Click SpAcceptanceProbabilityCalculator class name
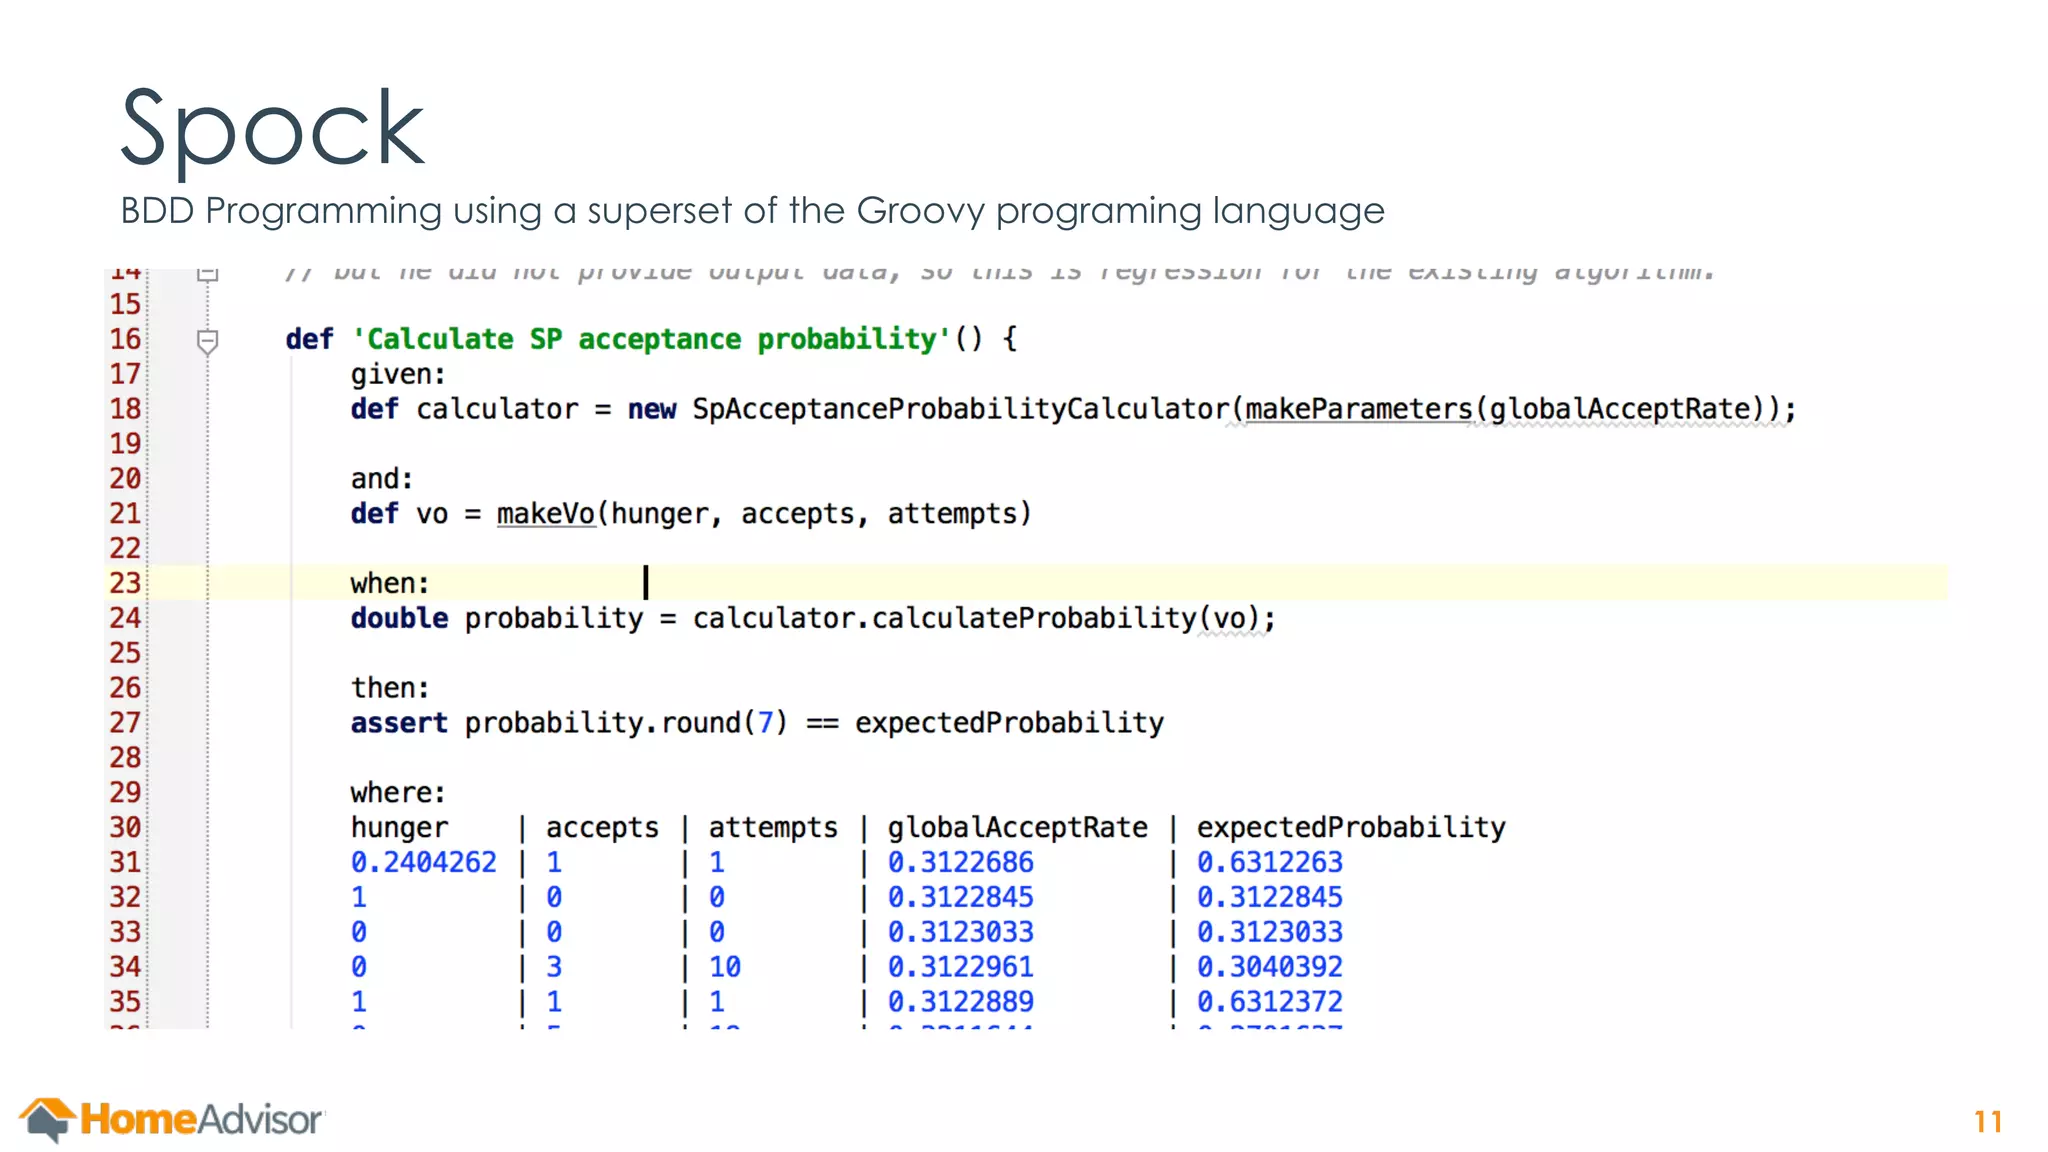Image resolution: width=2048 pixels, height=1152 pixels. pyautogui.click(x=960, y=409)
